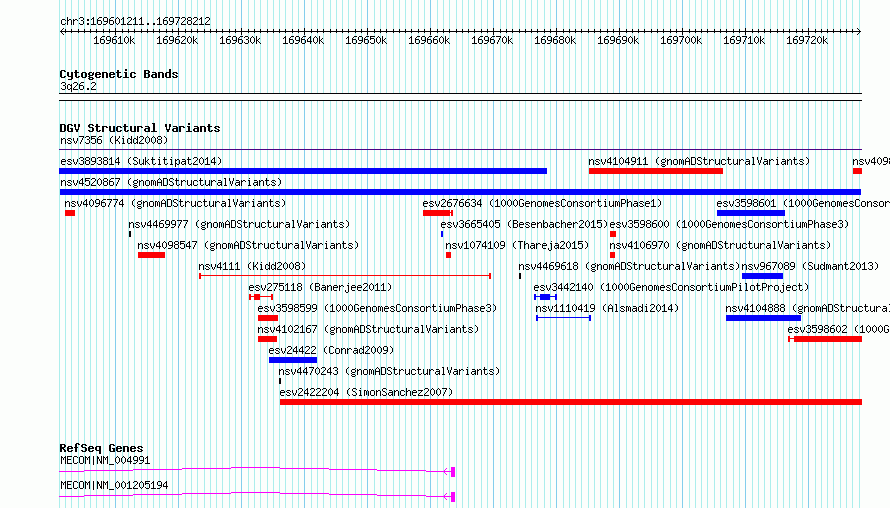
Task: Select the red bar under nsv4096774
Action: (x=70, y=213)
